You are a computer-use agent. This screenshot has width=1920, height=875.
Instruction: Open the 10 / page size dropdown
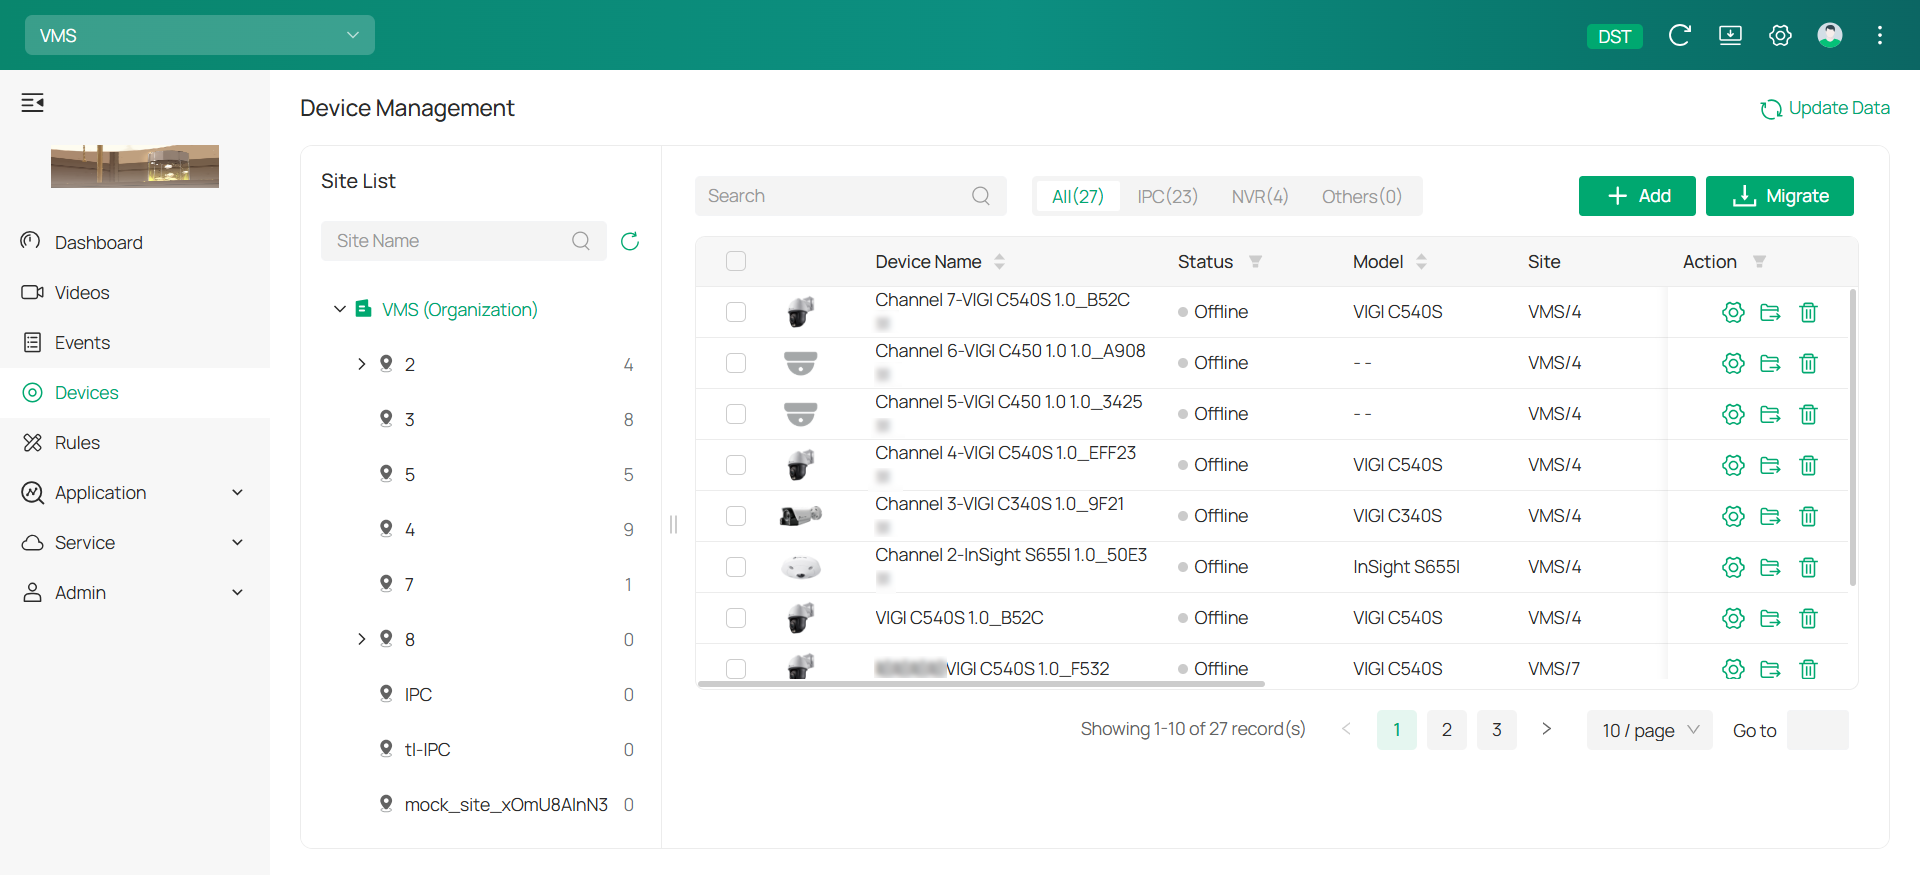[1649, 730]
